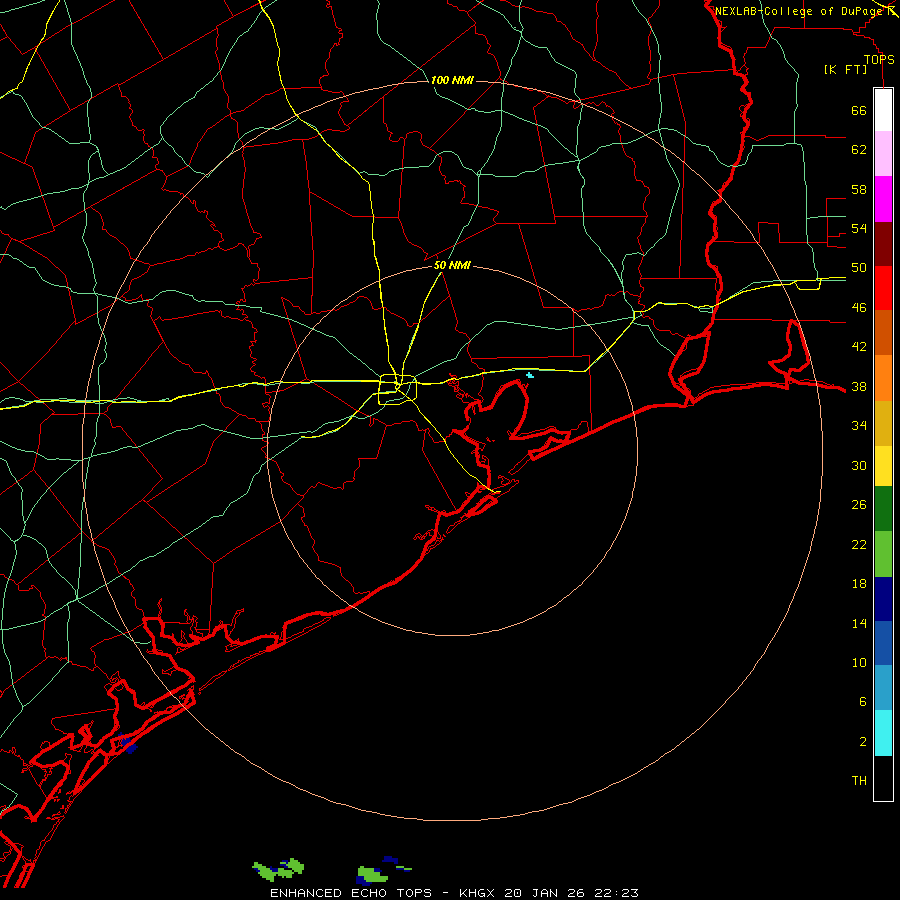Viewport: 900px width, 900px height.
Task: Click the legend value "18"
Action: point(859,584)
